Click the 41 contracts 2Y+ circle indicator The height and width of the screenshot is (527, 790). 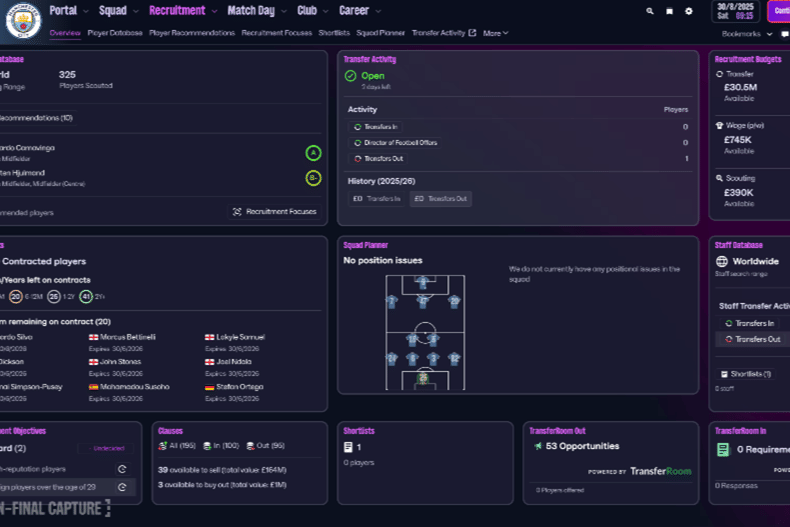point(86,297)
